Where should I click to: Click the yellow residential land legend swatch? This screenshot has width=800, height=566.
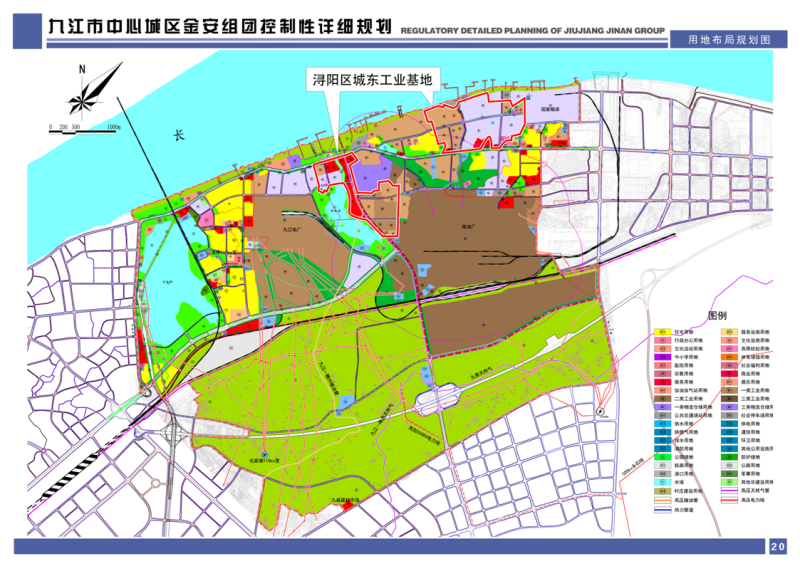tap(663, 332)
